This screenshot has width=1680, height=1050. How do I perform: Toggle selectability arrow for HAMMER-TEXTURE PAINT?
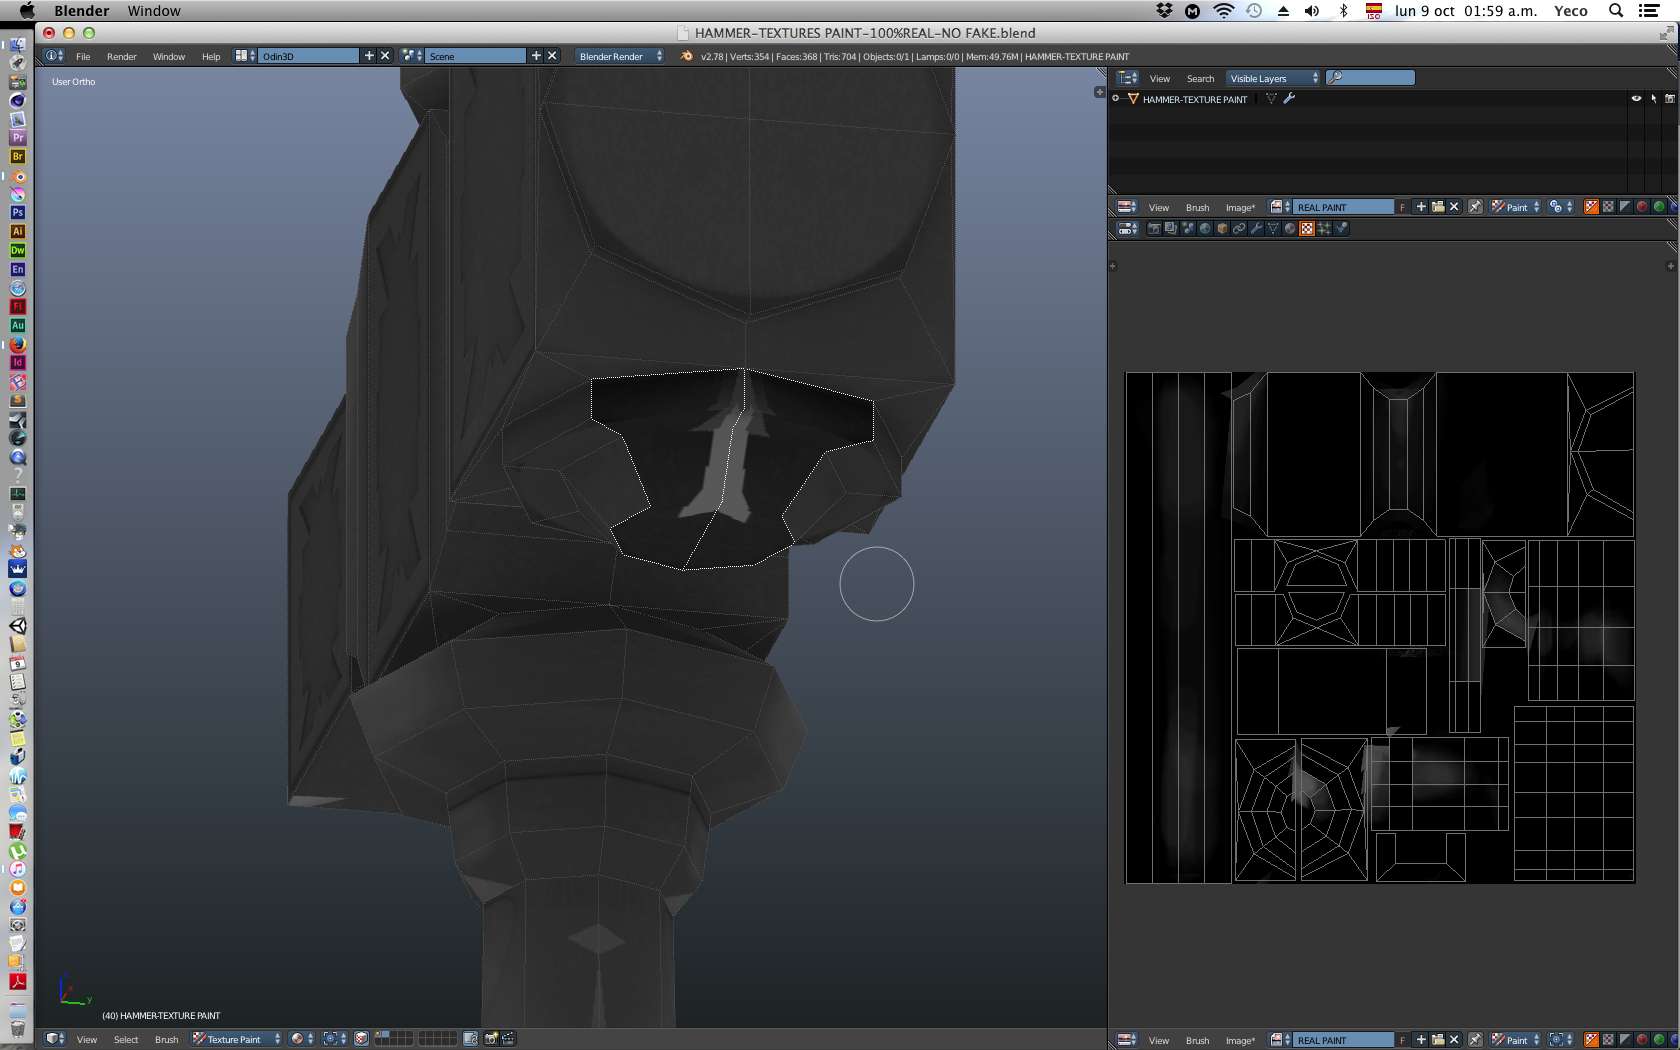coord(1653,99)
